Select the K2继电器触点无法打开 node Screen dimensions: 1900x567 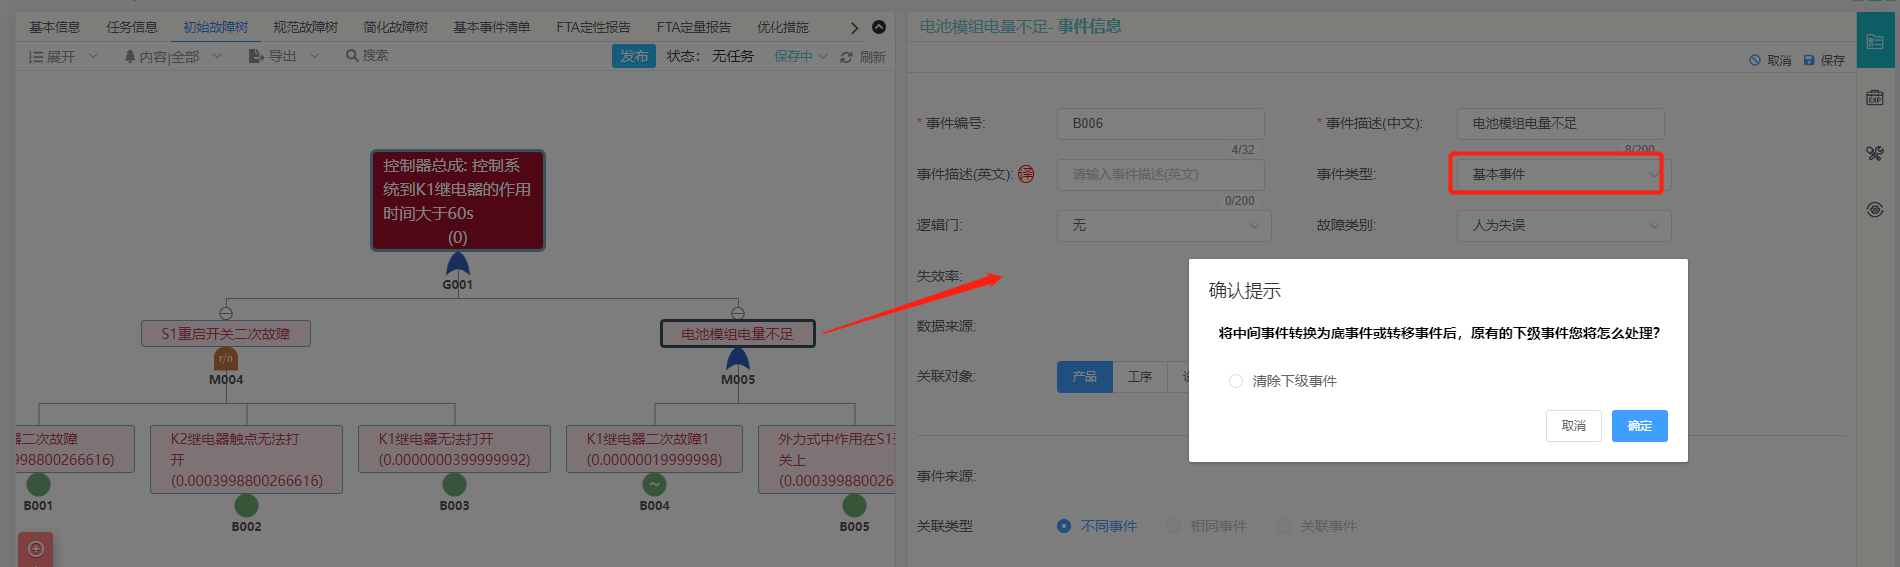click(246, 459)
